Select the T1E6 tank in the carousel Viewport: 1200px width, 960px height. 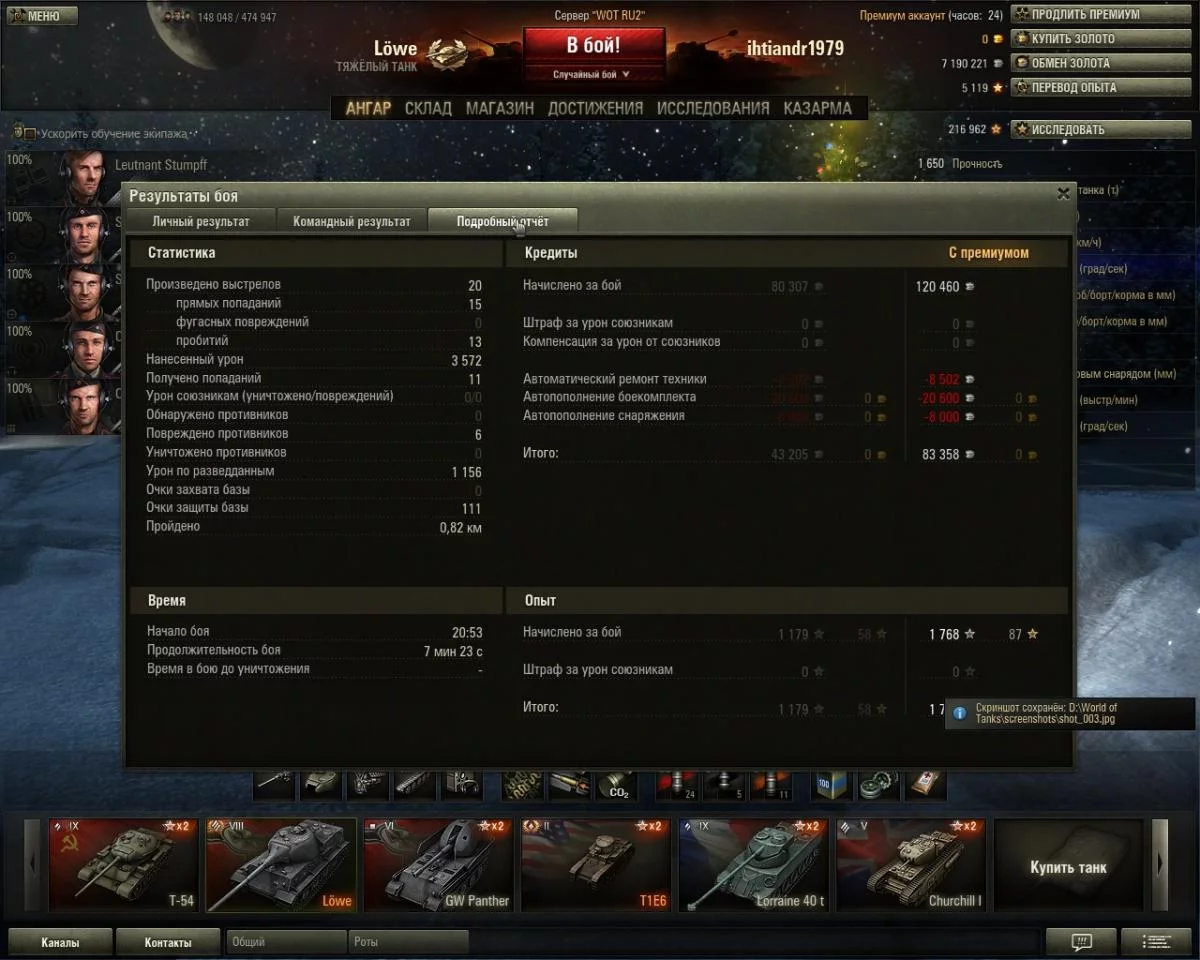pyautogui.click(x=596, y=864)
